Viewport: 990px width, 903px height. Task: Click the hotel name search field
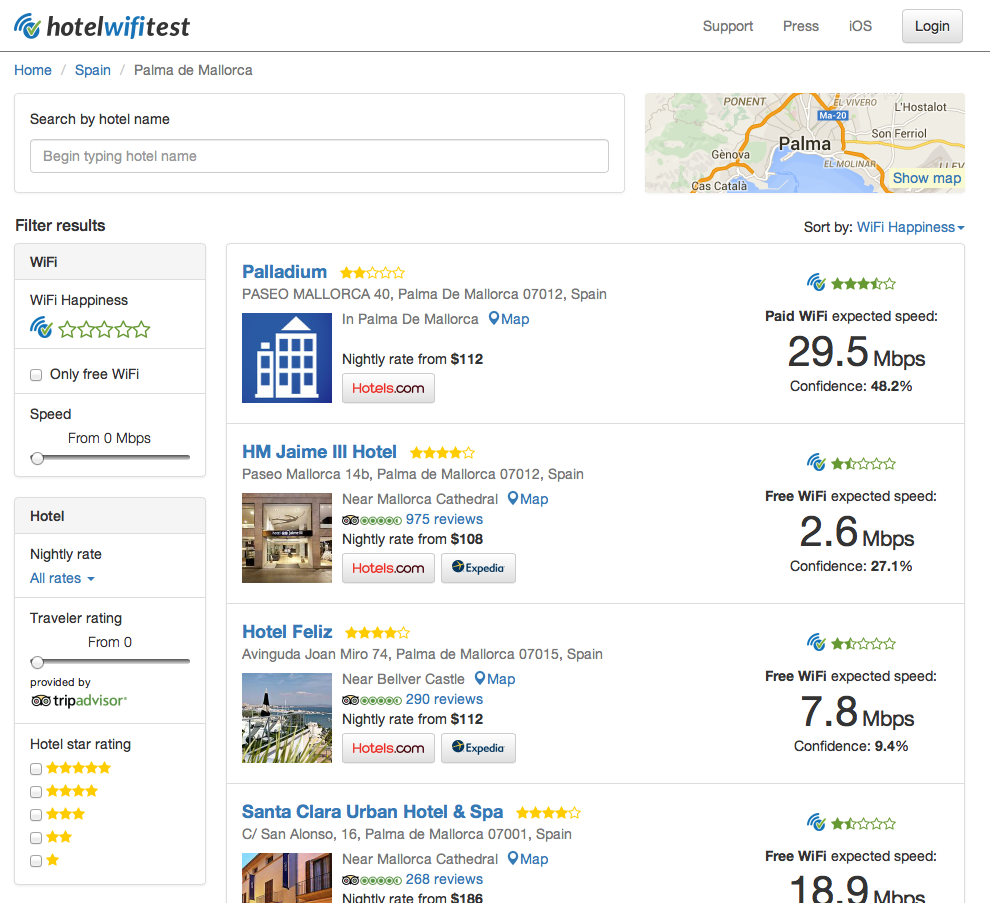[x=319, y=156]
